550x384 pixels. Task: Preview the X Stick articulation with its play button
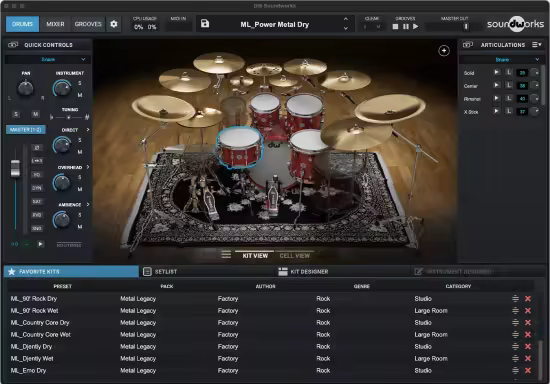[497, 111]
